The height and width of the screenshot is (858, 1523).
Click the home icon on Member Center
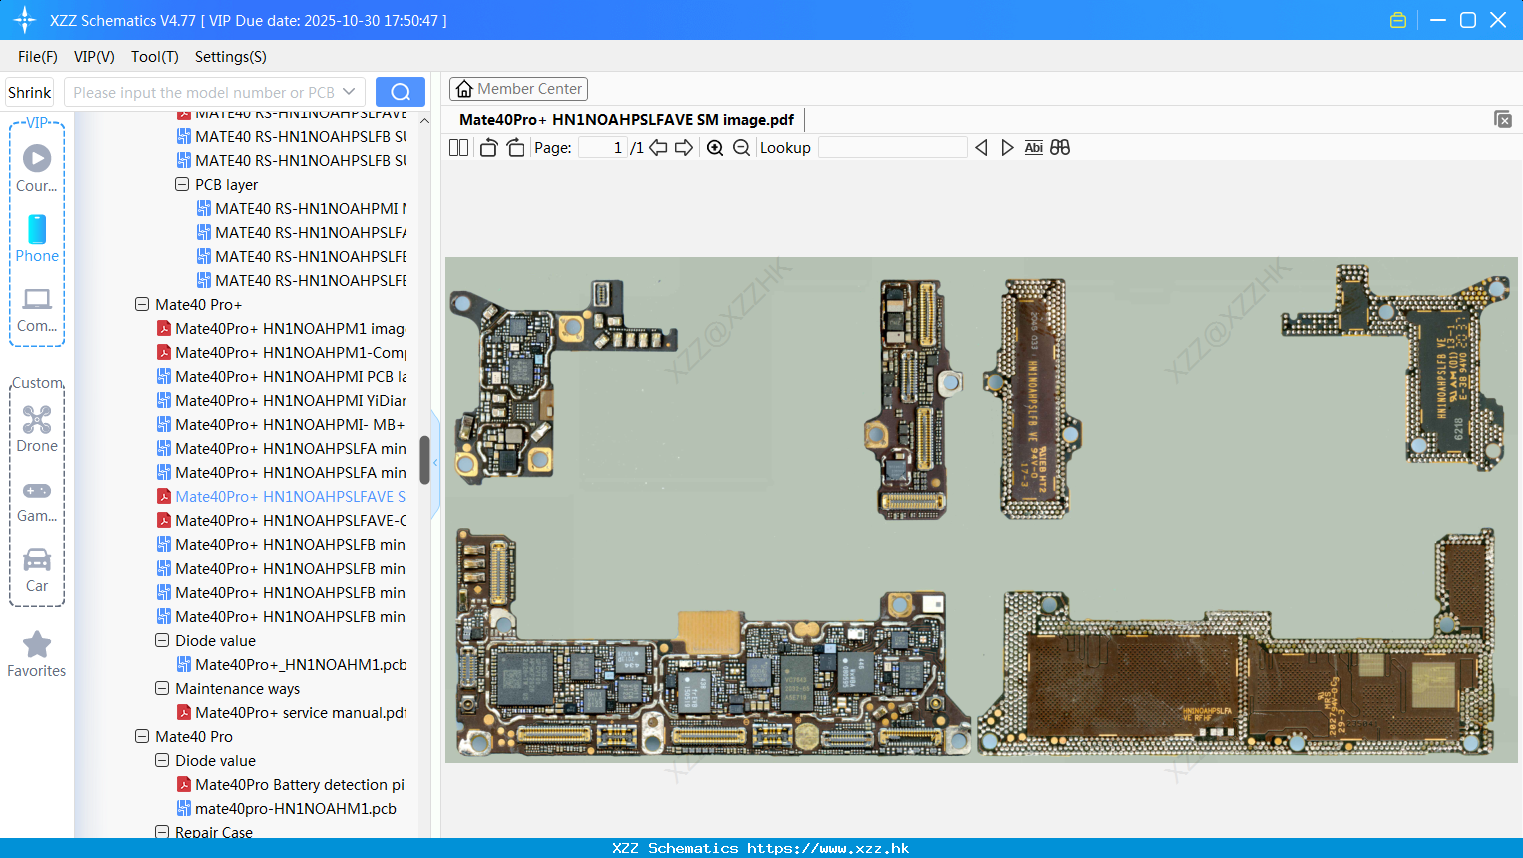(x=464, y=89)
